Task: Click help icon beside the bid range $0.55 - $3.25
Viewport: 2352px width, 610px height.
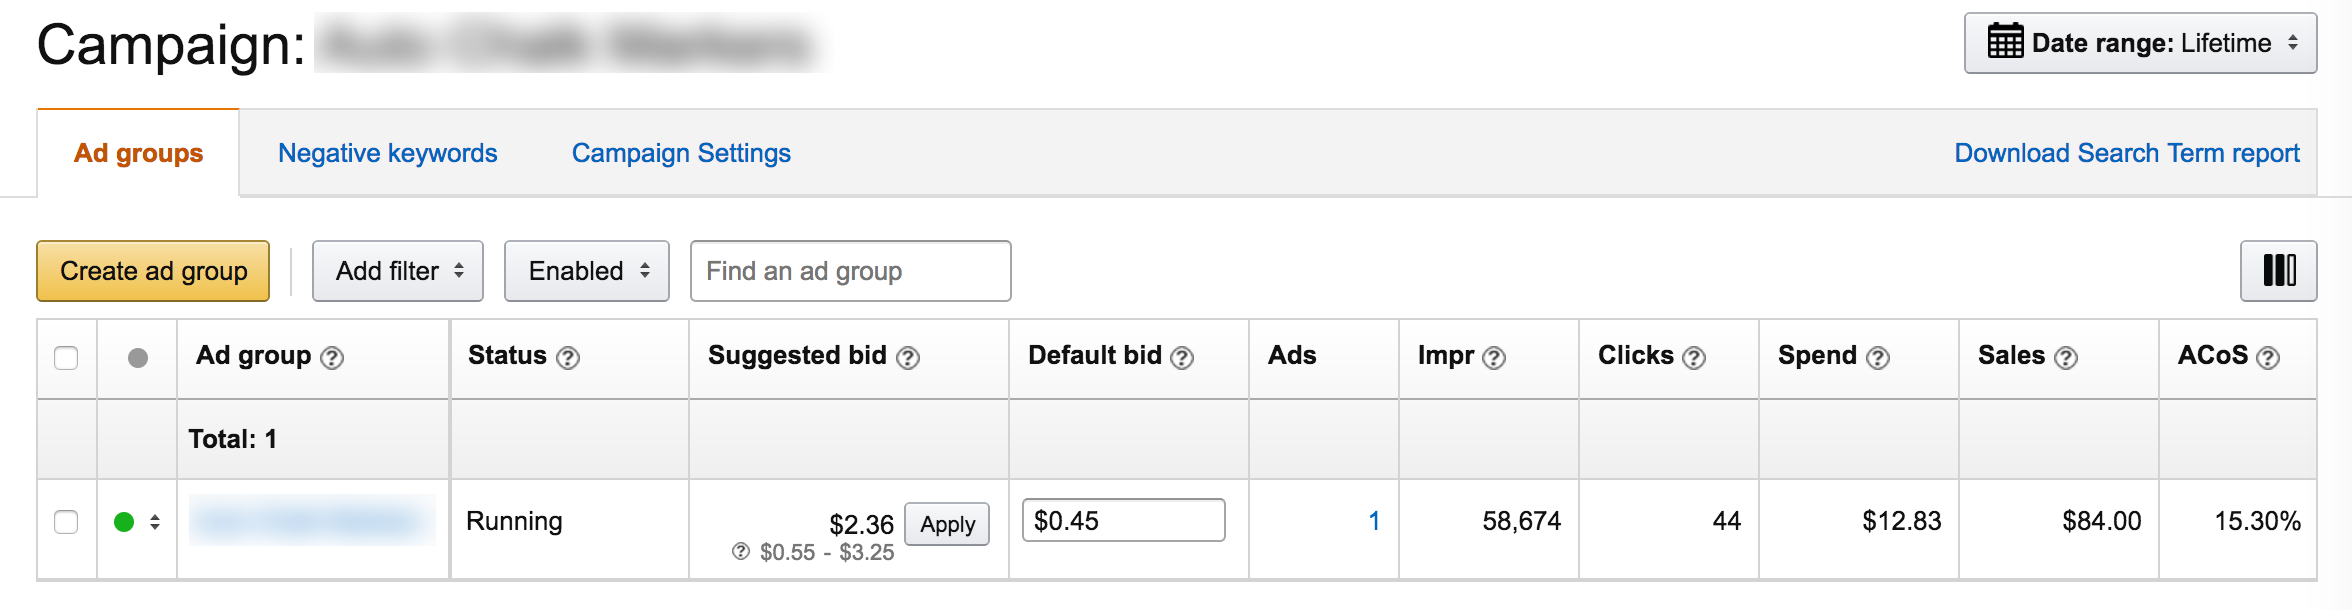Action: click(x=741, y=551)
